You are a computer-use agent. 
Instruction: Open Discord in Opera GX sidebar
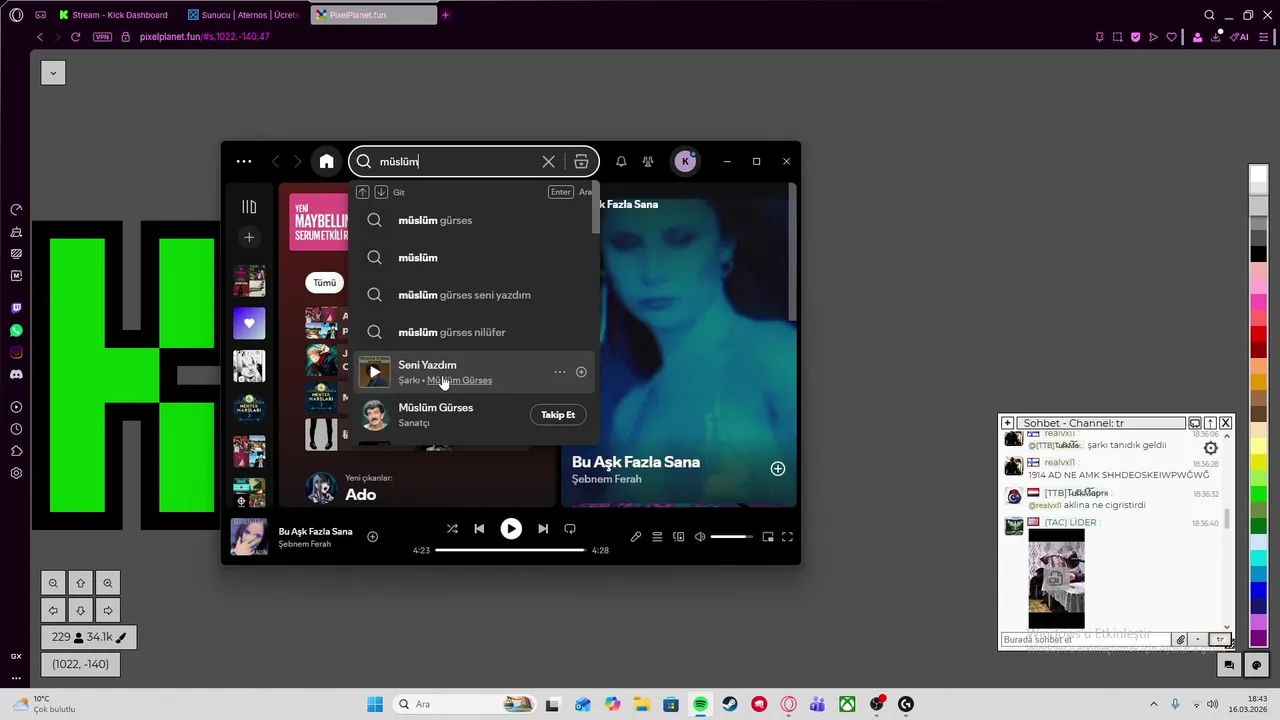point(16,374)
